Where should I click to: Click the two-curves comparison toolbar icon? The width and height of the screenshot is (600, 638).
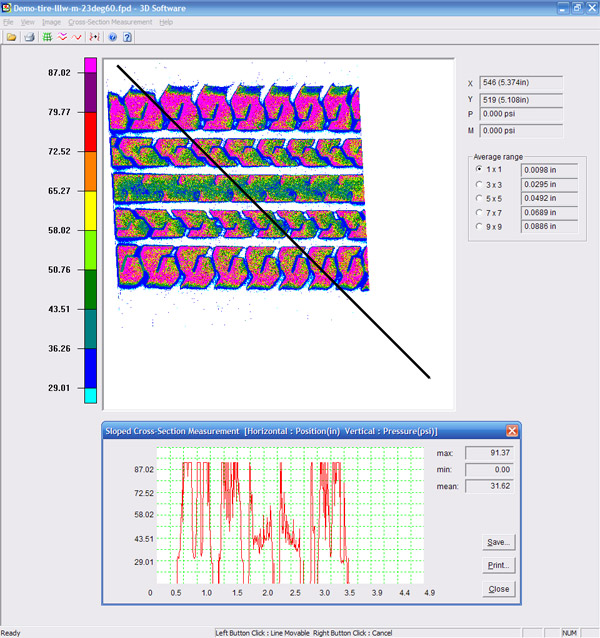pyautogui.click(x=94, y=37)
